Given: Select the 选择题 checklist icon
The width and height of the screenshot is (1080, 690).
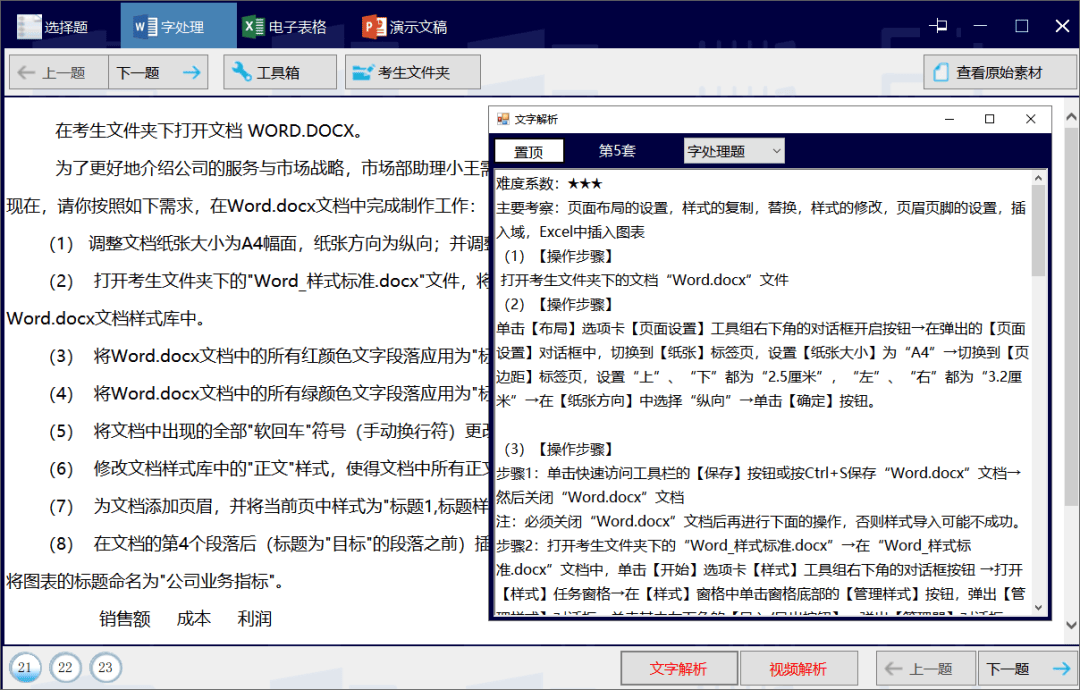Looking at the screenshot, I should click(29, 24).
